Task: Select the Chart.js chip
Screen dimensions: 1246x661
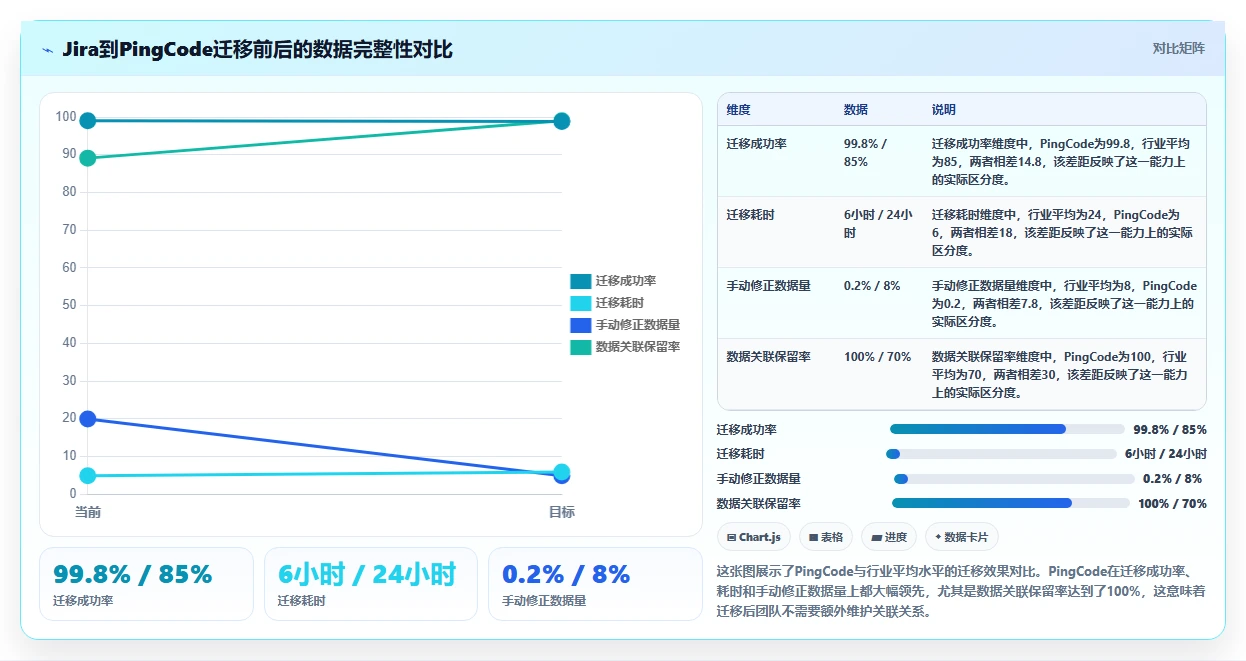Action: (754, 537)
